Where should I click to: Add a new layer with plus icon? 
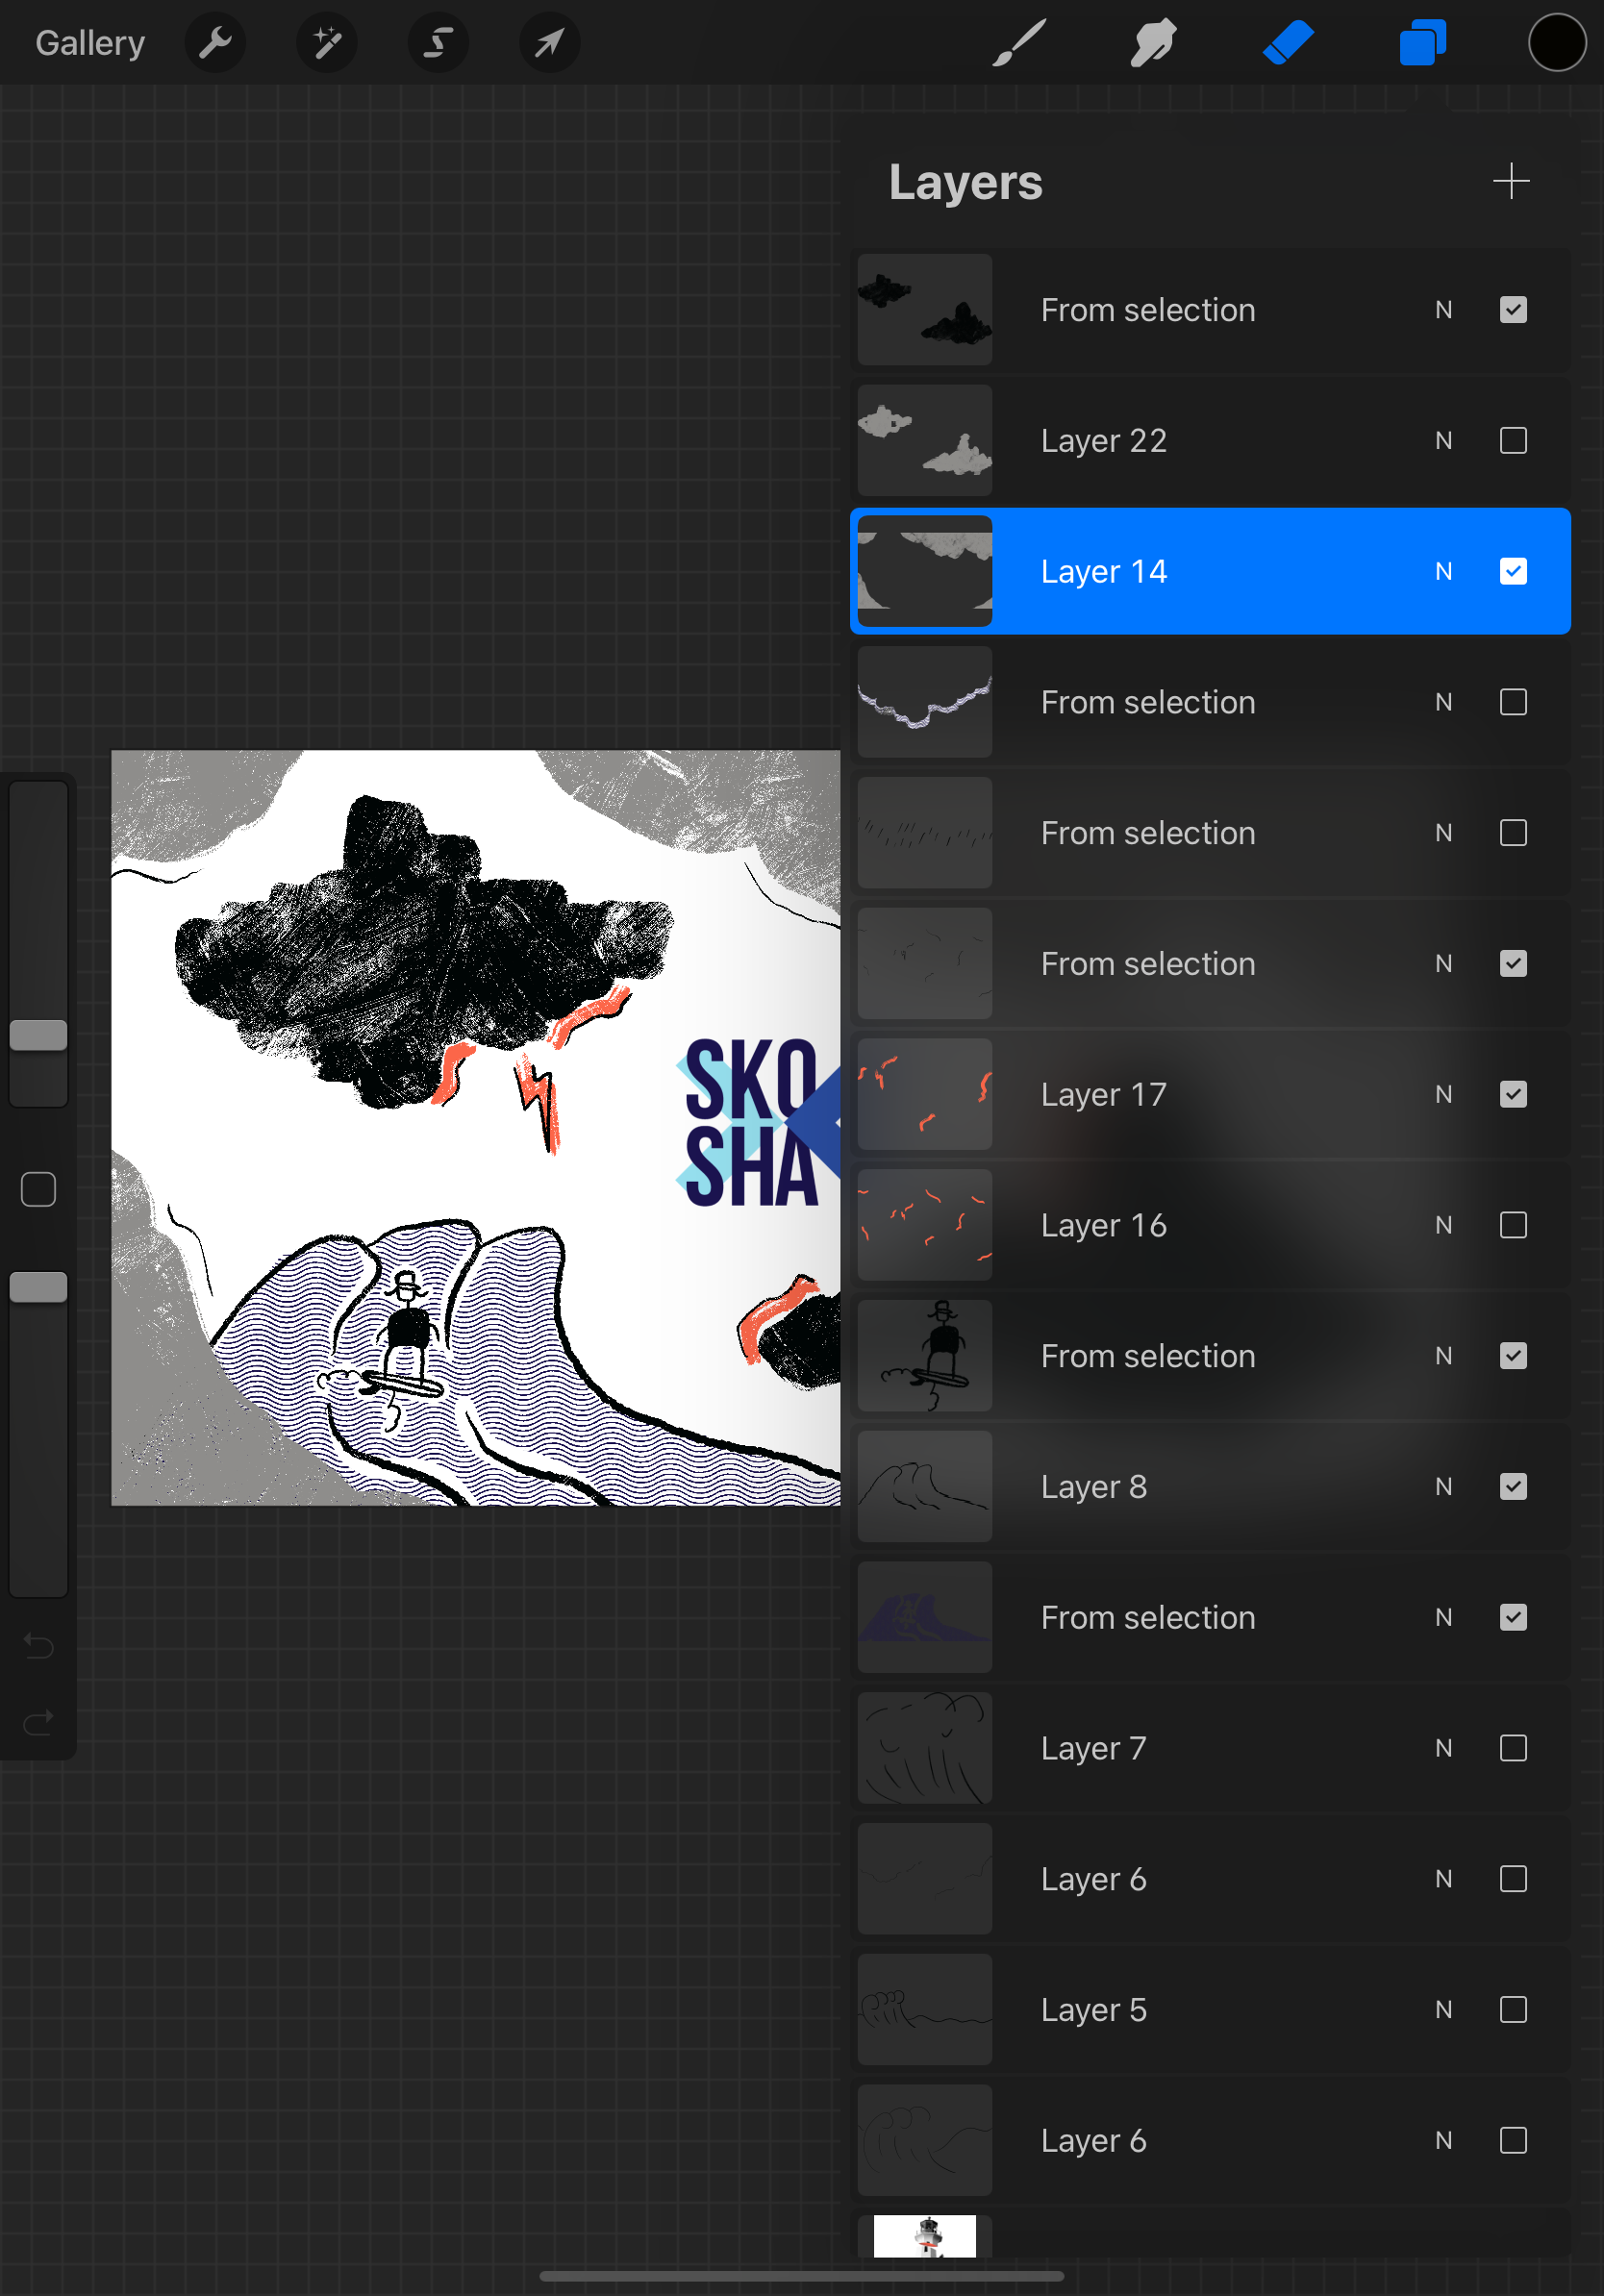[1511, 181]
